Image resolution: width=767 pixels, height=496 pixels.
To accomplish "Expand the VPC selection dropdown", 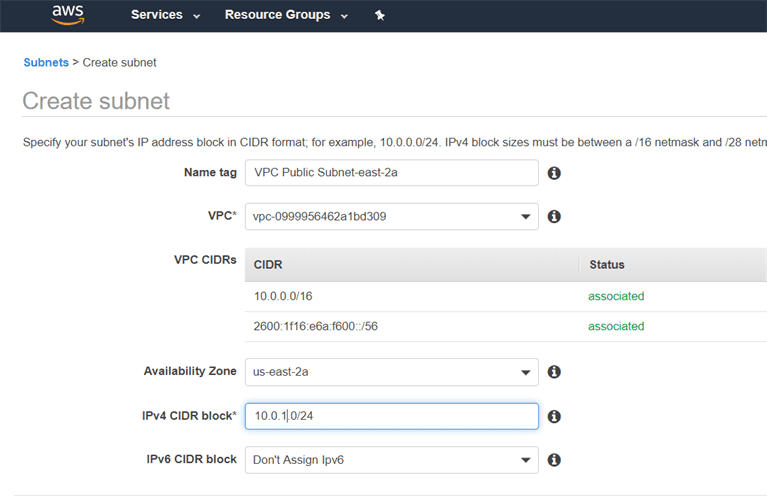I will click(x=391, y=216).
